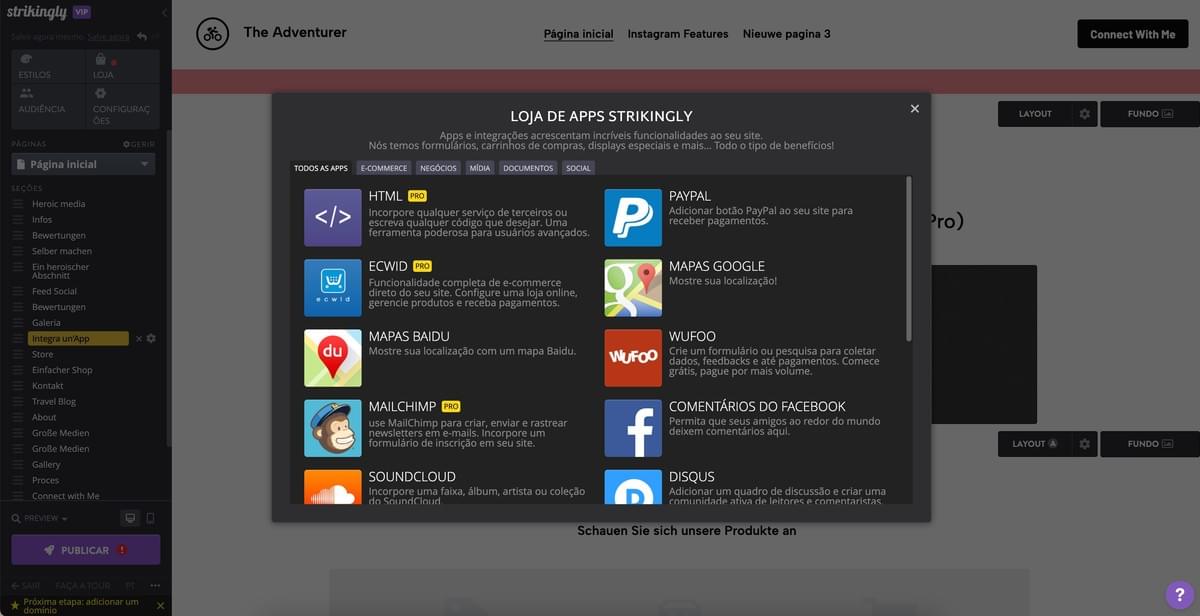Pick the MailChimp app icon
This screenshot has width=1200, height=616.
333,428
